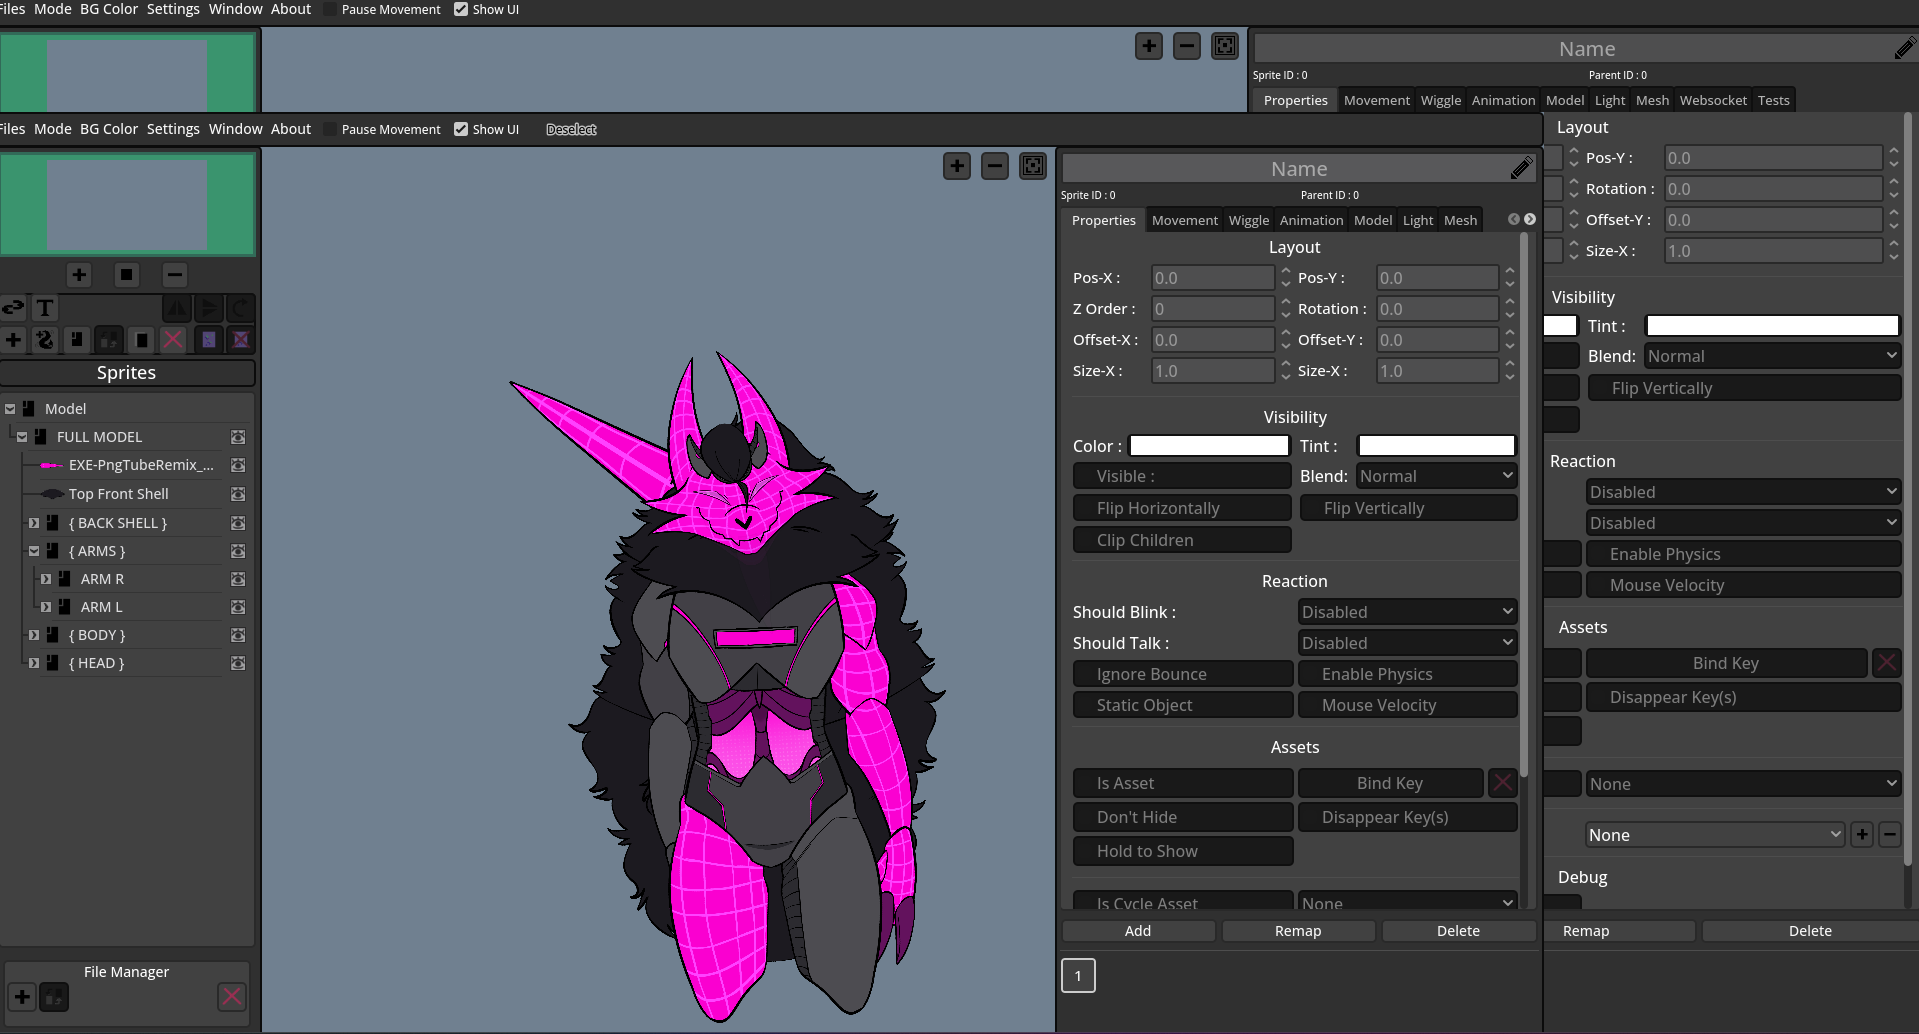Screen dimensions: 1919x1034
Task: Toggle visibility eye for { HEAD }
Action: coord(238,663)
